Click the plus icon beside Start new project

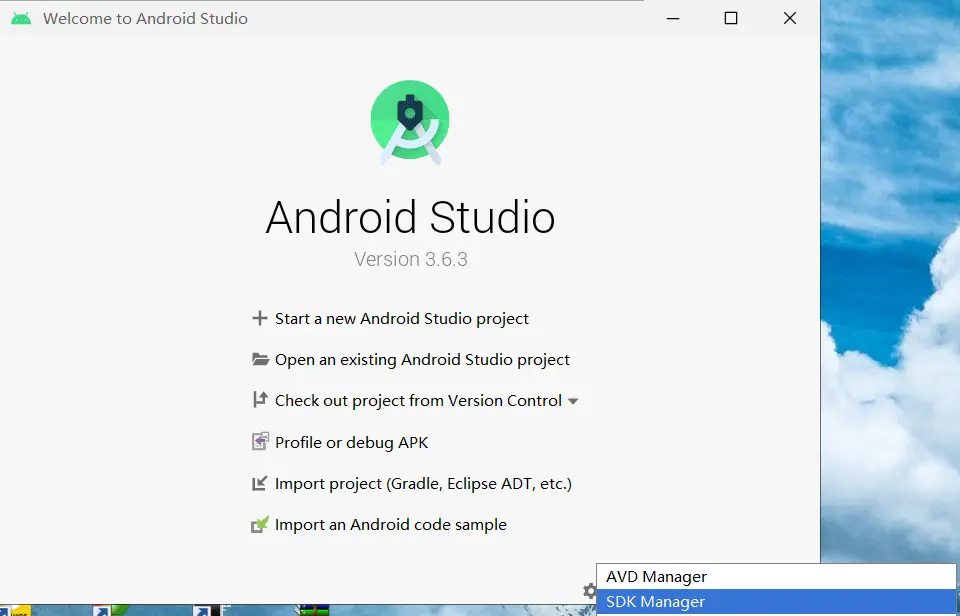260,318
